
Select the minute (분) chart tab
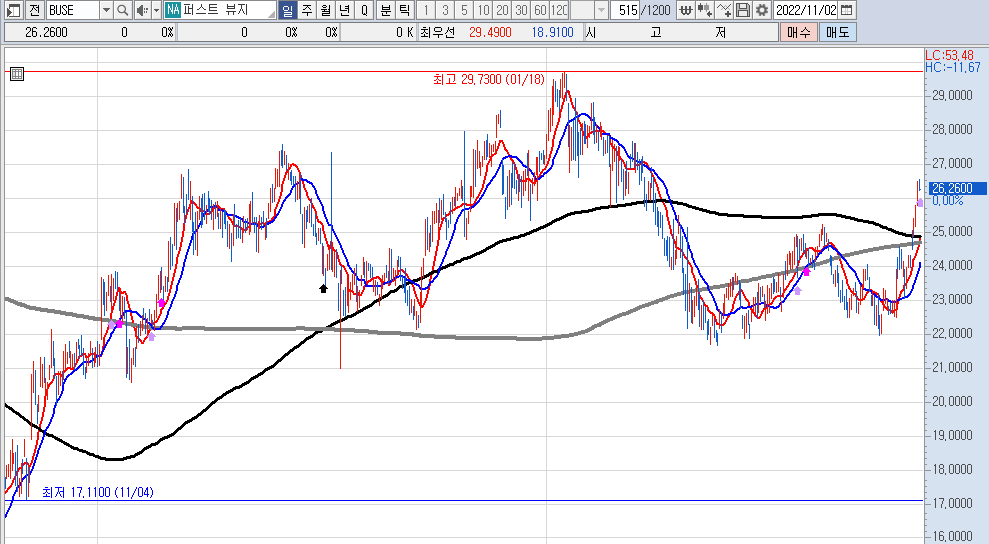385,10
